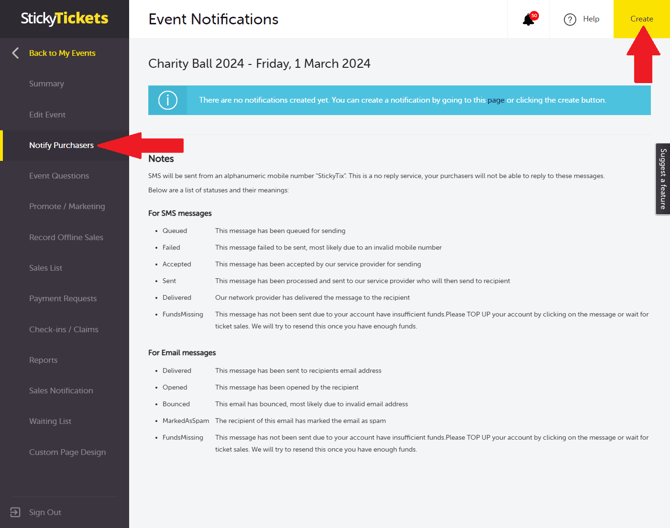This screenshot has width=670, height=528.
Task: Click the yellow Create button
Action: point(641,19)
